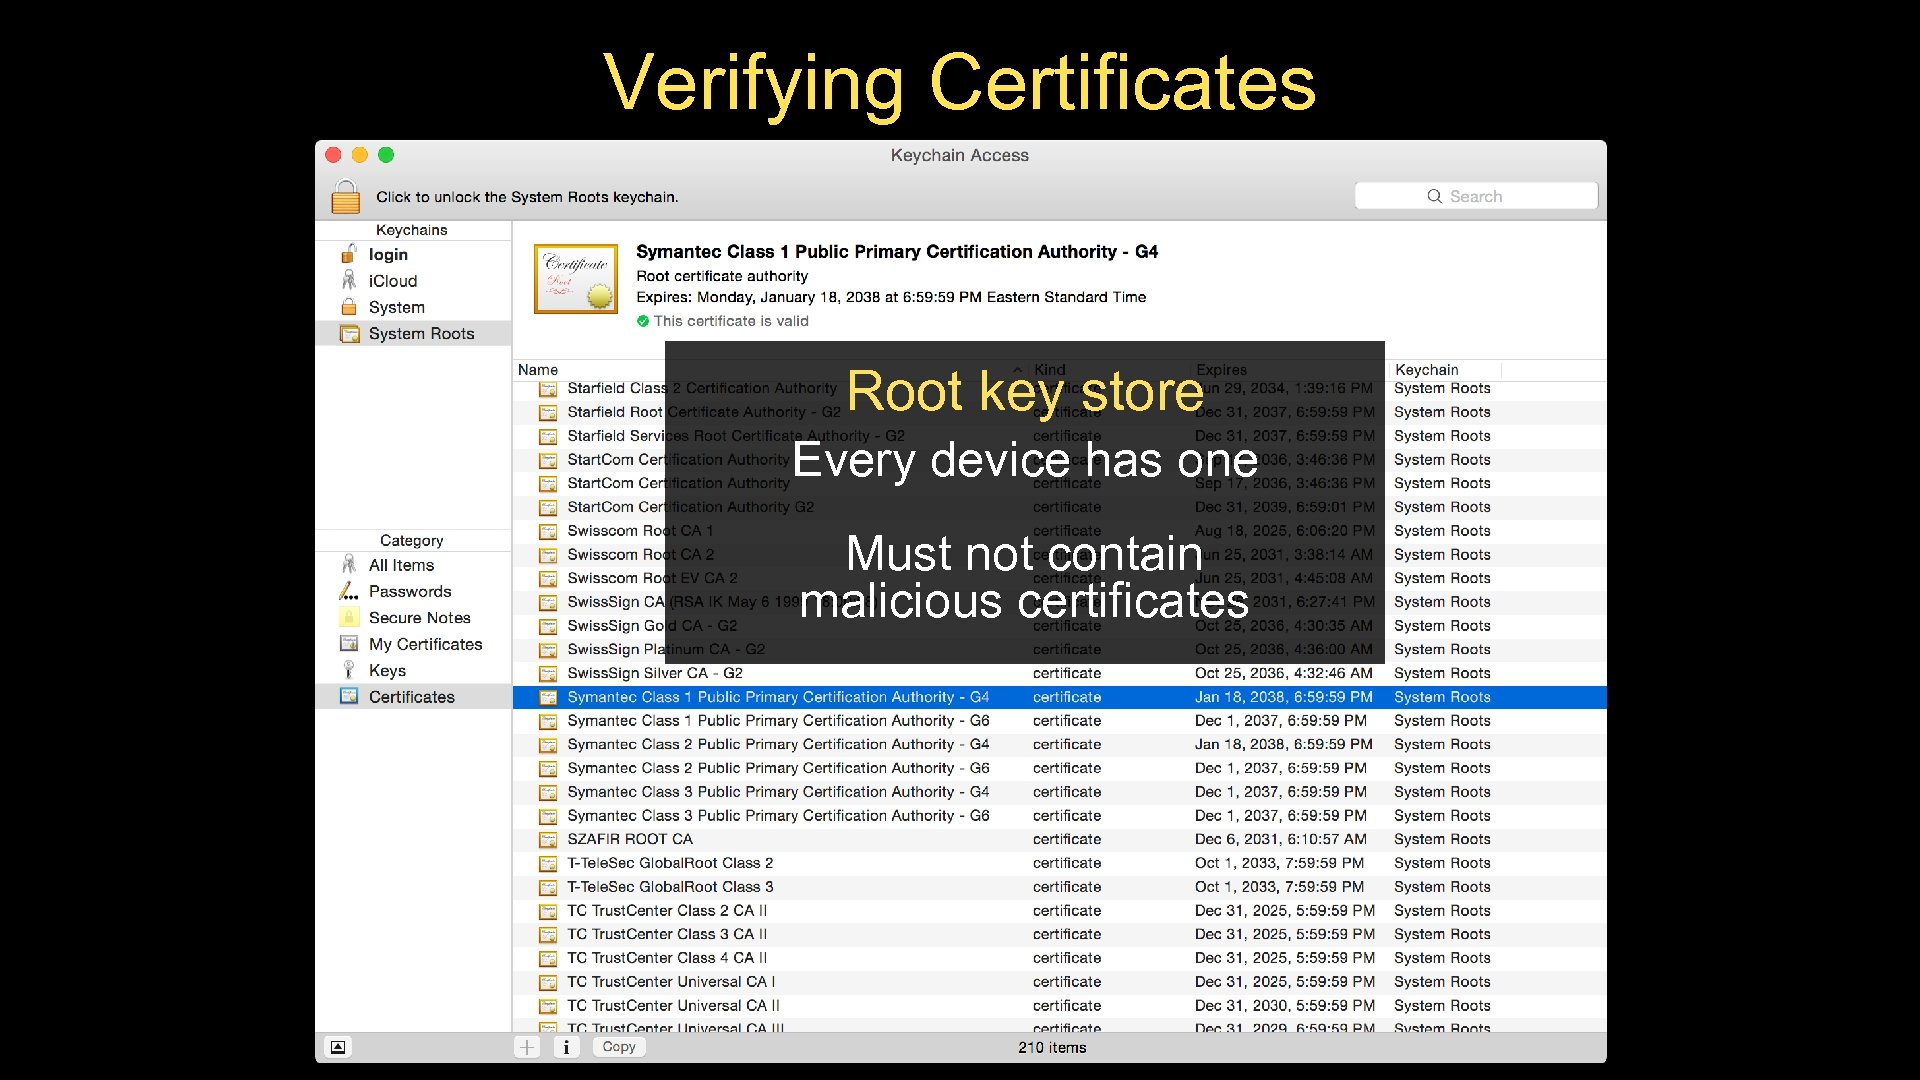Select the Keychains section header
This screenshot has height=1080, width=1920.
(412, 229)
